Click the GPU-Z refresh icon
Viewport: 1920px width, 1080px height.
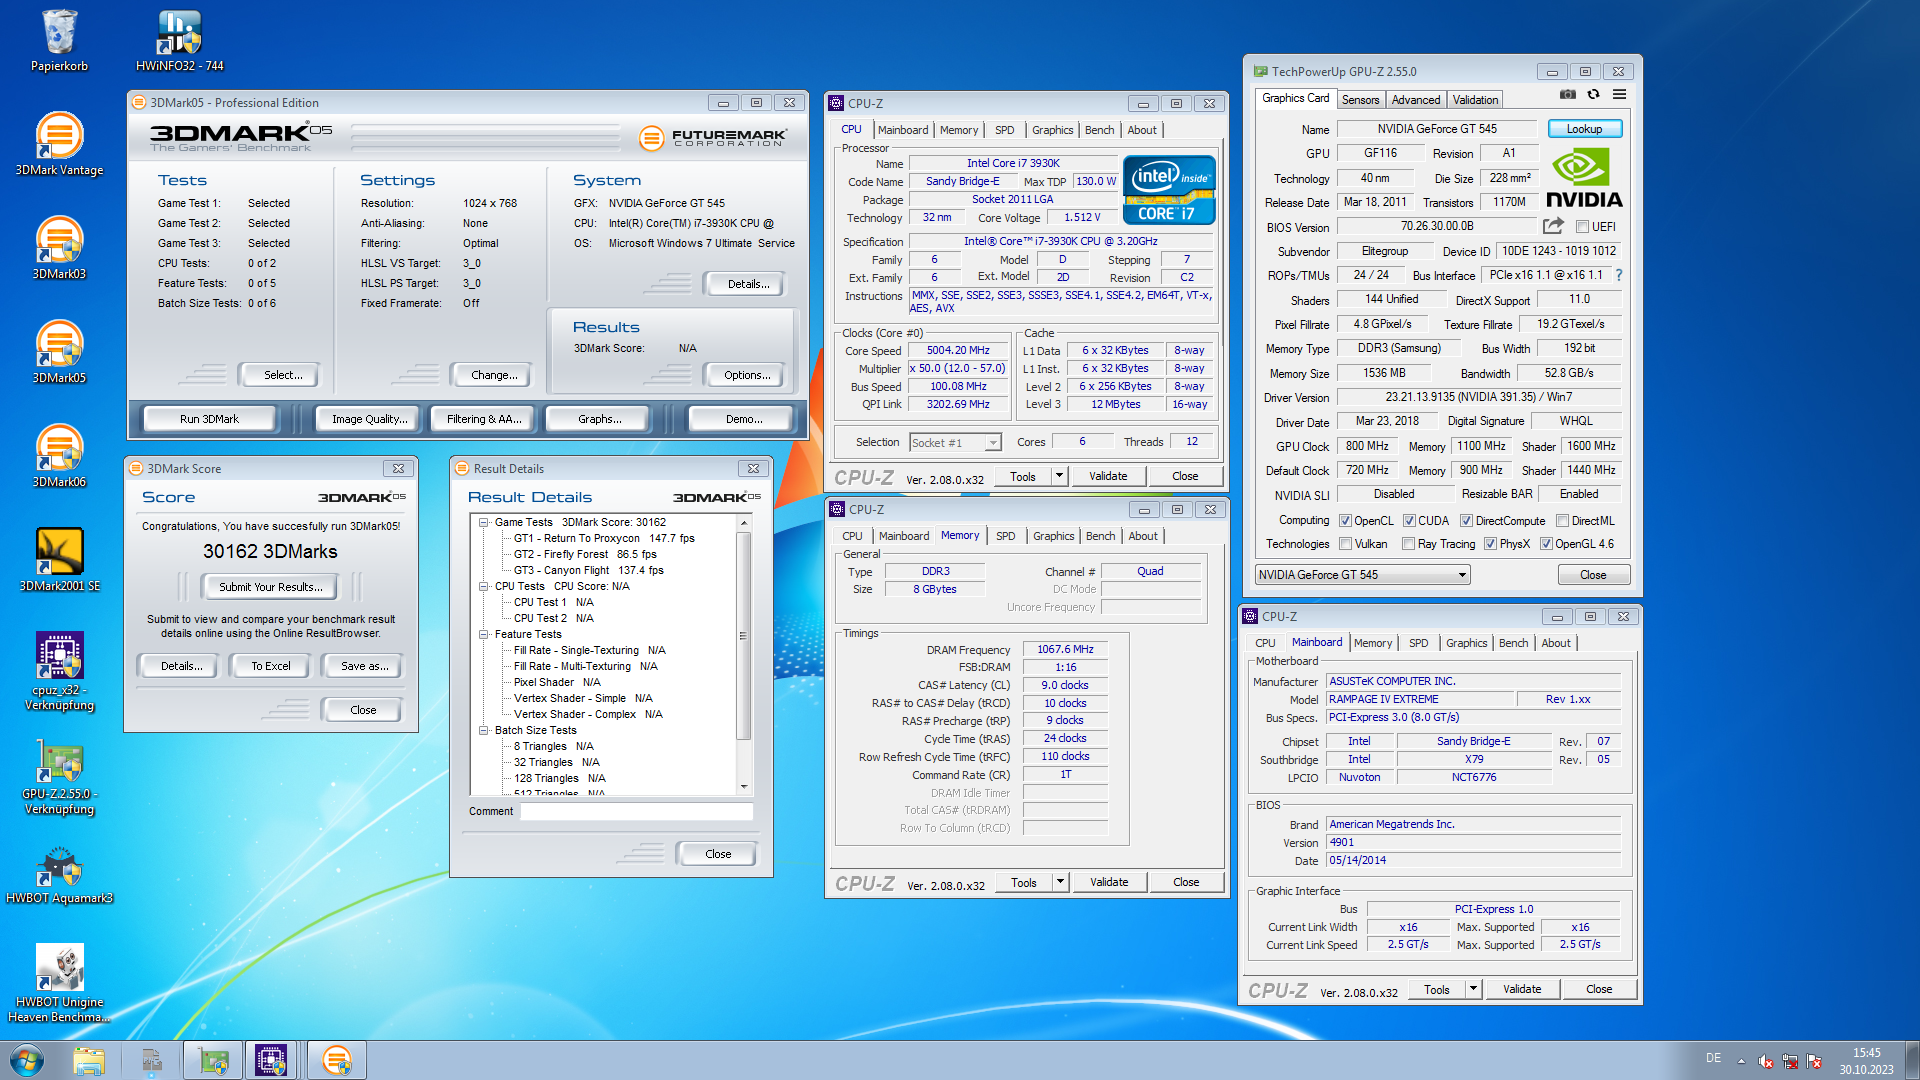[1594, 95]
